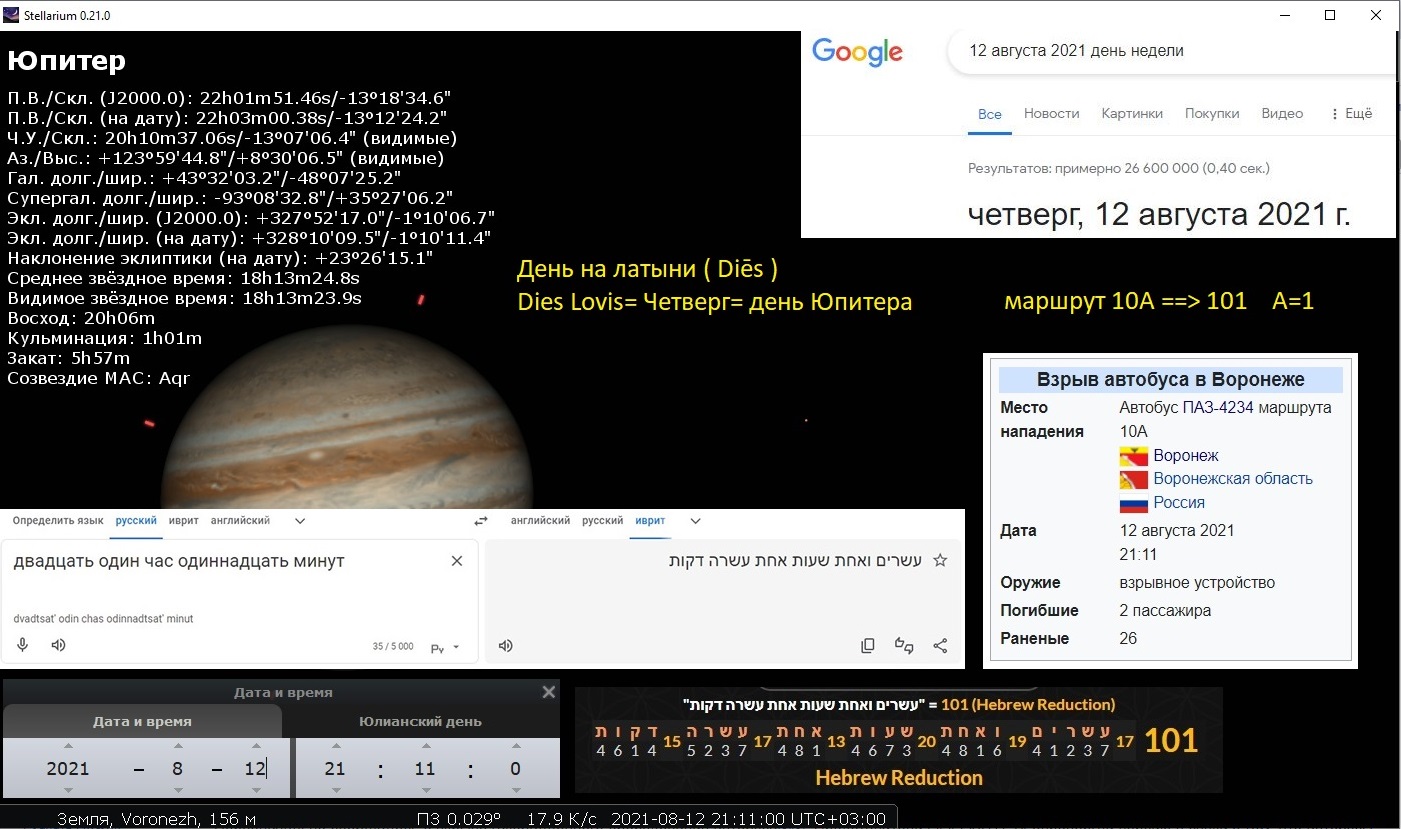Open the ПАЗ-4234 link
Image resolution: width=1401 pixels, height=829 pixels.
click(1218, 408)
